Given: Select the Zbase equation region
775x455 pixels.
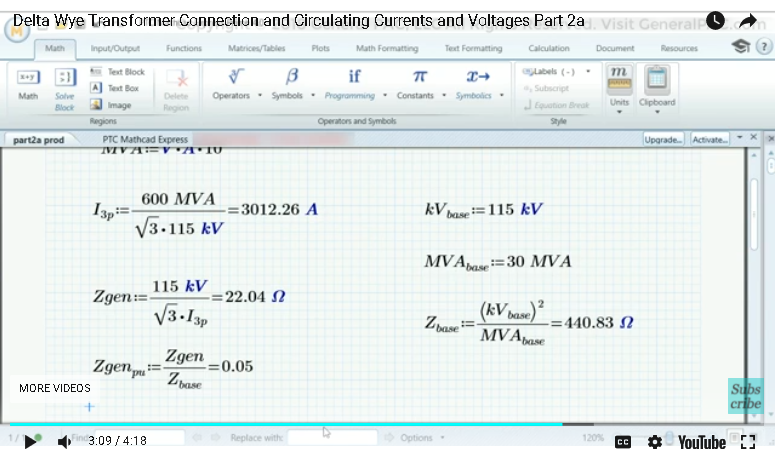Looking at the screenshot, I should (529, 322).
